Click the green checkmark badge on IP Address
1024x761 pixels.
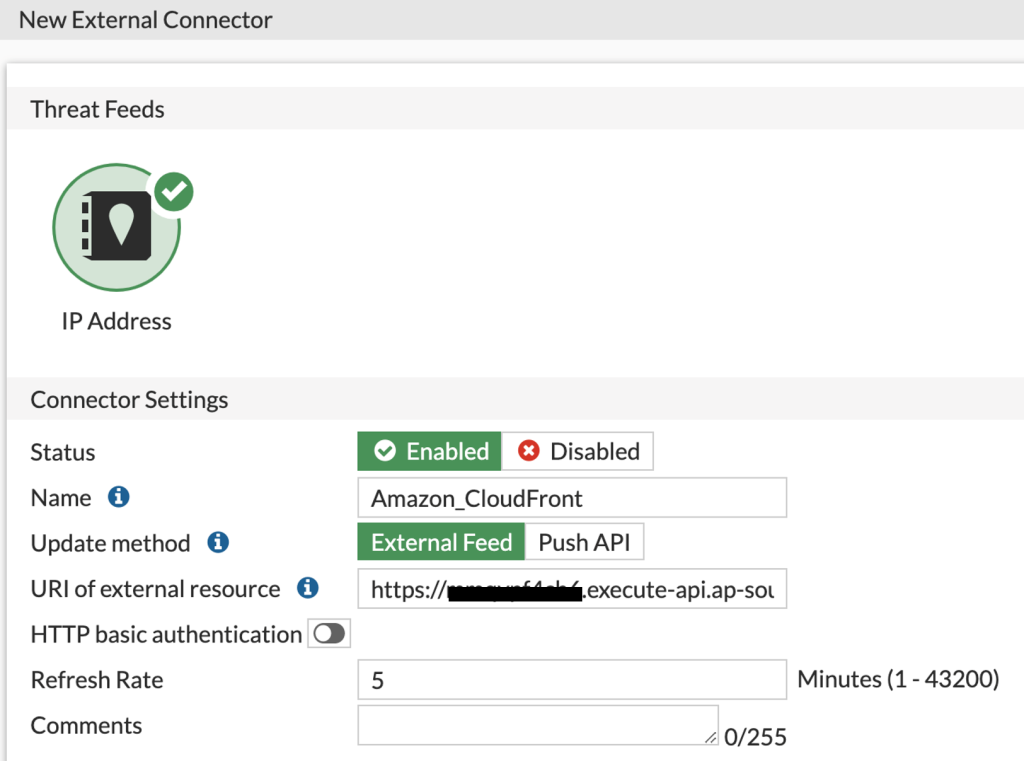point(173,192)
